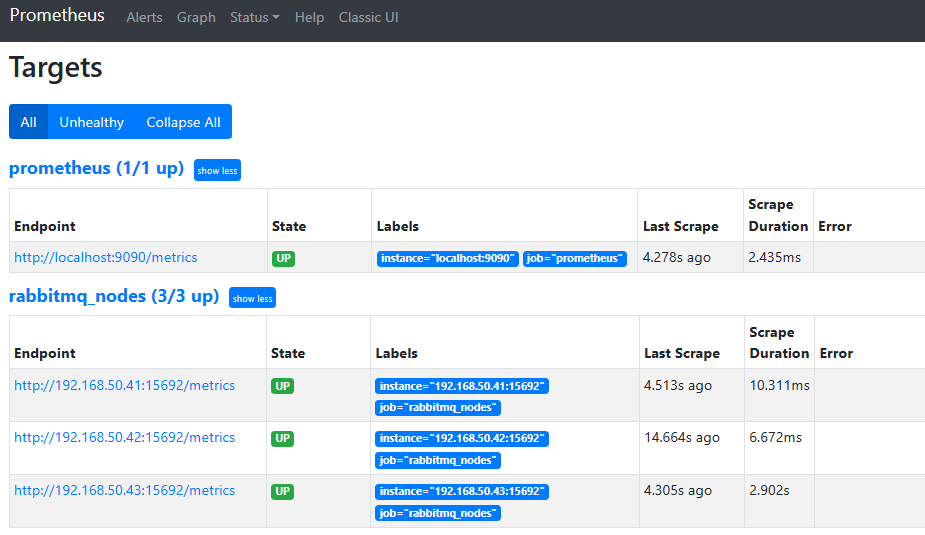Image resolution: width=925 pixels, height=535 pixels.
Task: Open the Help link
Action: click(309, 18)
